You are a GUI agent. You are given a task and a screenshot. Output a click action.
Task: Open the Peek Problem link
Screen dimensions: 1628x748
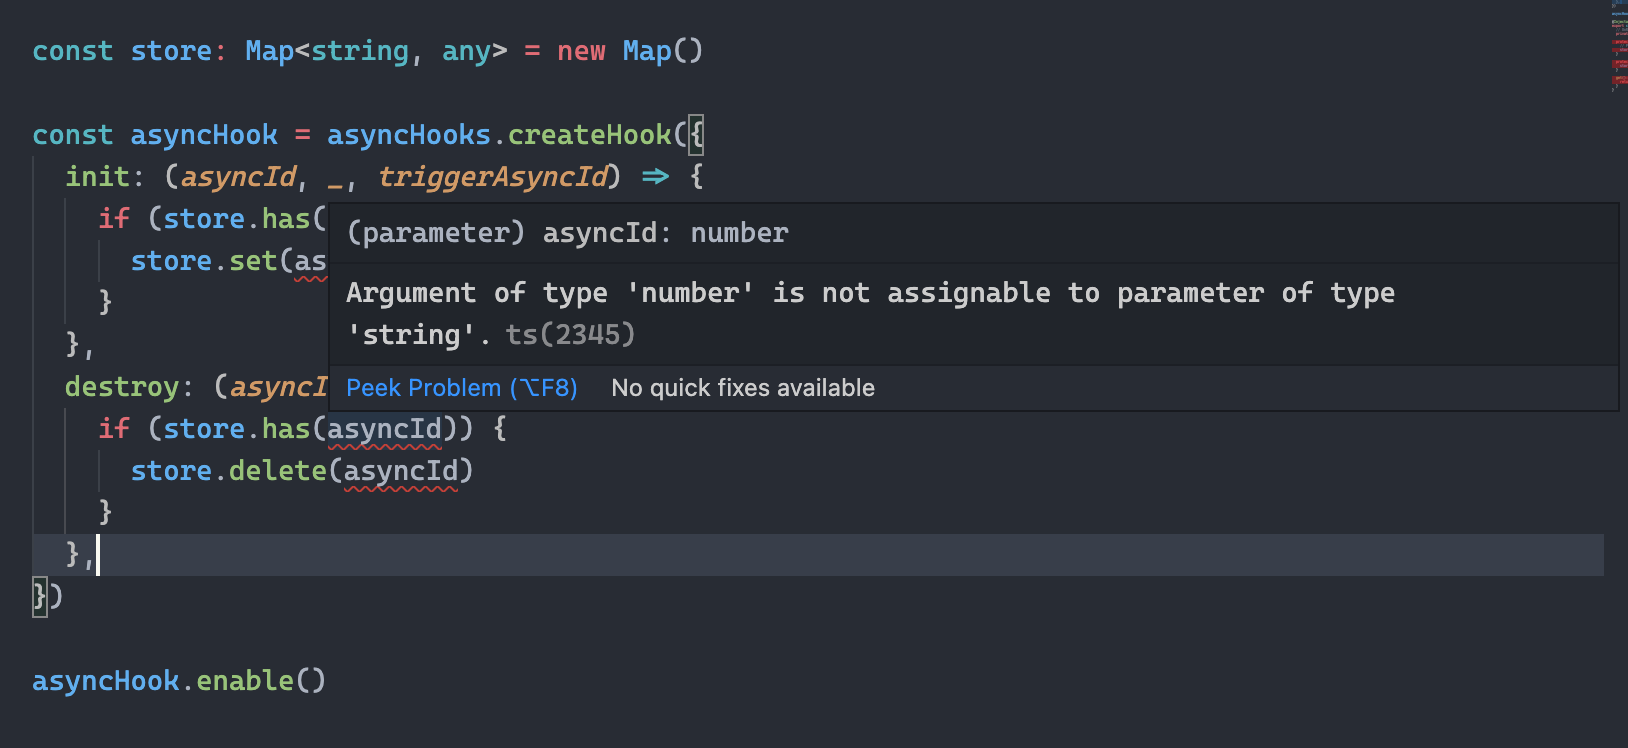coord(461,388)
